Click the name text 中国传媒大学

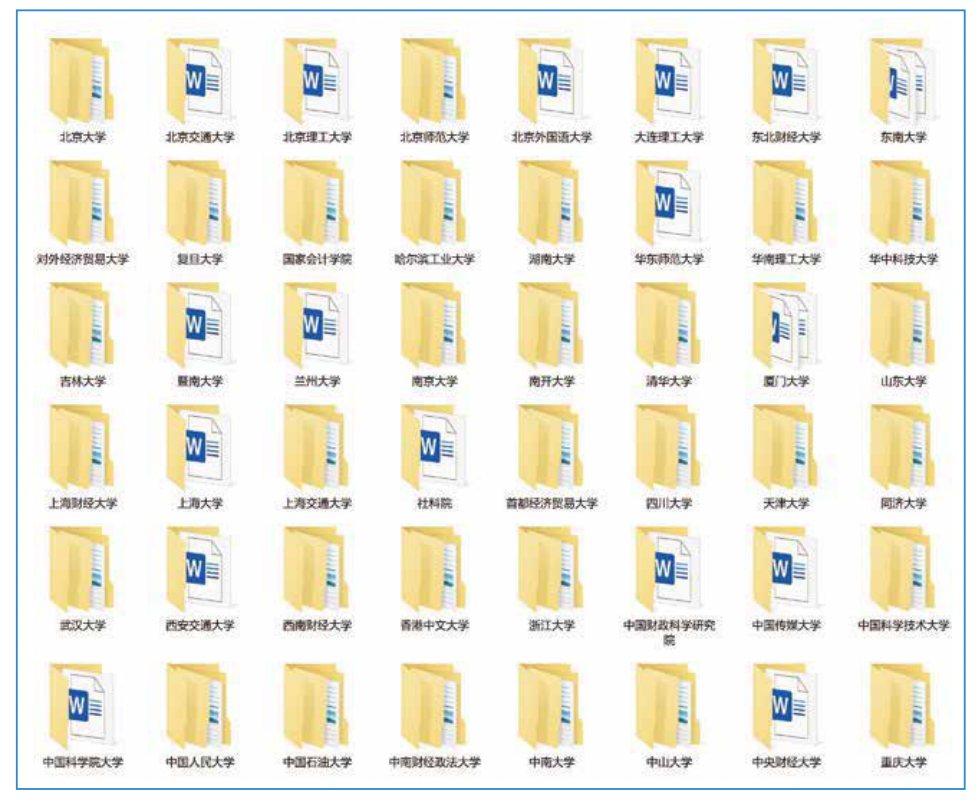(x=786, y=625)
